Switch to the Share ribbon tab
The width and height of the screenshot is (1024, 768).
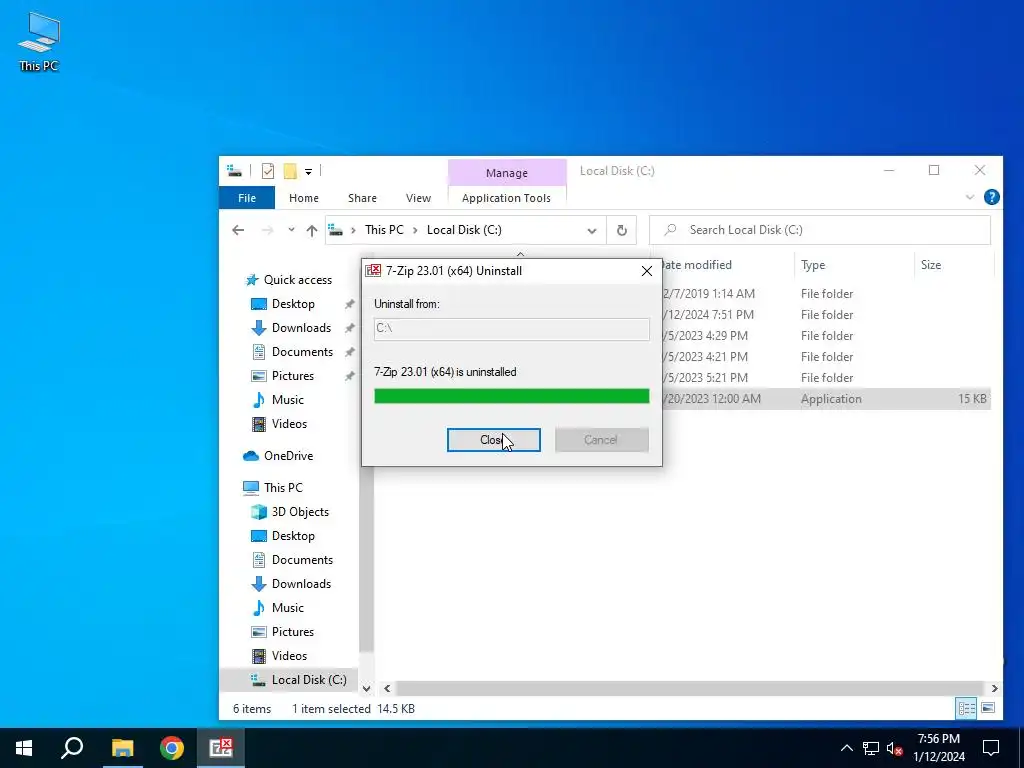[x=362, y=198]
